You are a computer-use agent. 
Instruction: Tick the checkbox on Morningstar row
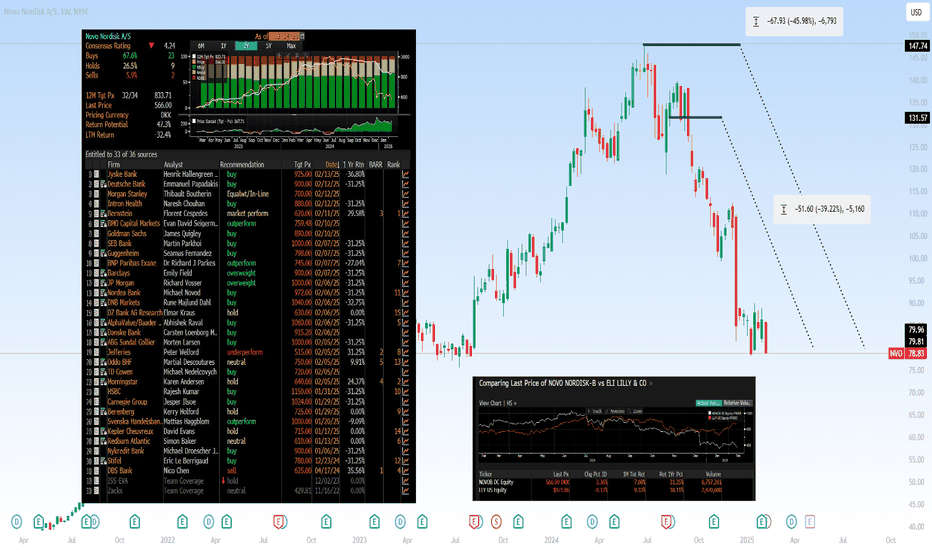pyautogui.click(x=96, y=382)
